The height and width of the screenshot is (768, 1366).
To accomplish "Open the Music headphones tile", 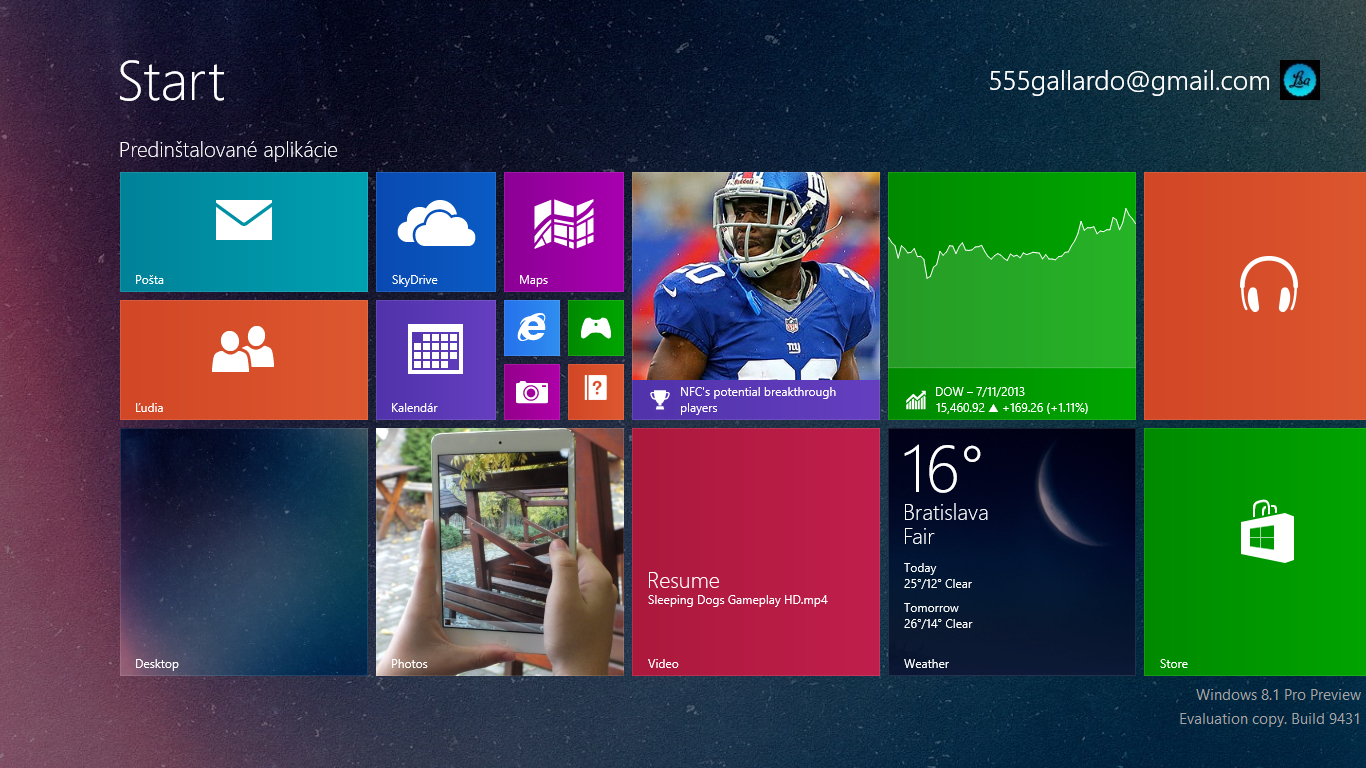I will (x=1255, y=296).
